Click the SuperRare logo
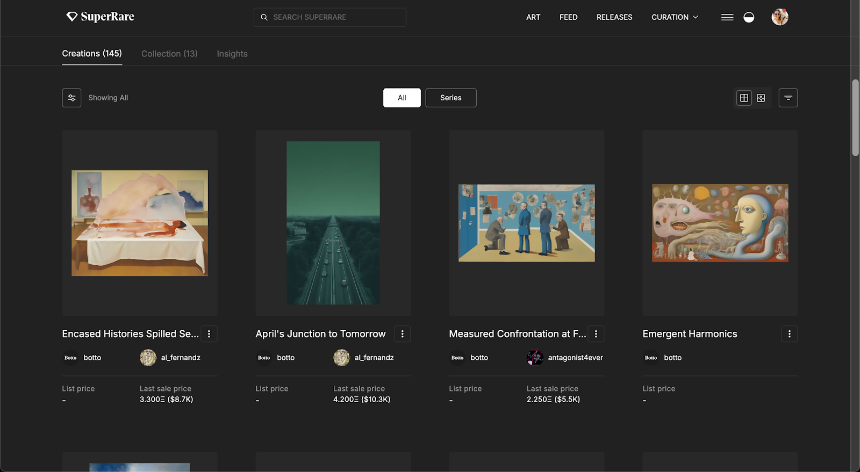Image resolution: width=860 pixels, height=472 pixels. coord(100,17)
